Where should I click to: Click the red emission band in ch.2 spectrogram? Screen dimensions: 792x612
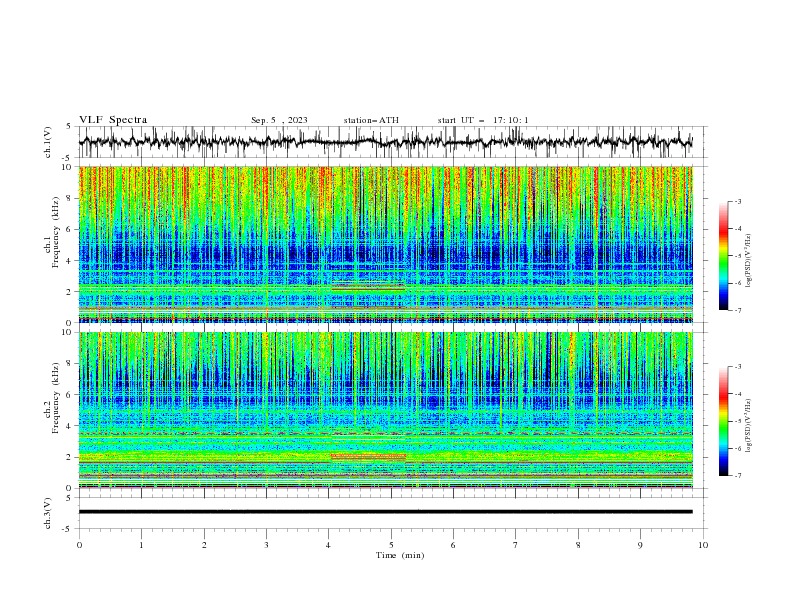pyautogui.click(x=368, y=456)
